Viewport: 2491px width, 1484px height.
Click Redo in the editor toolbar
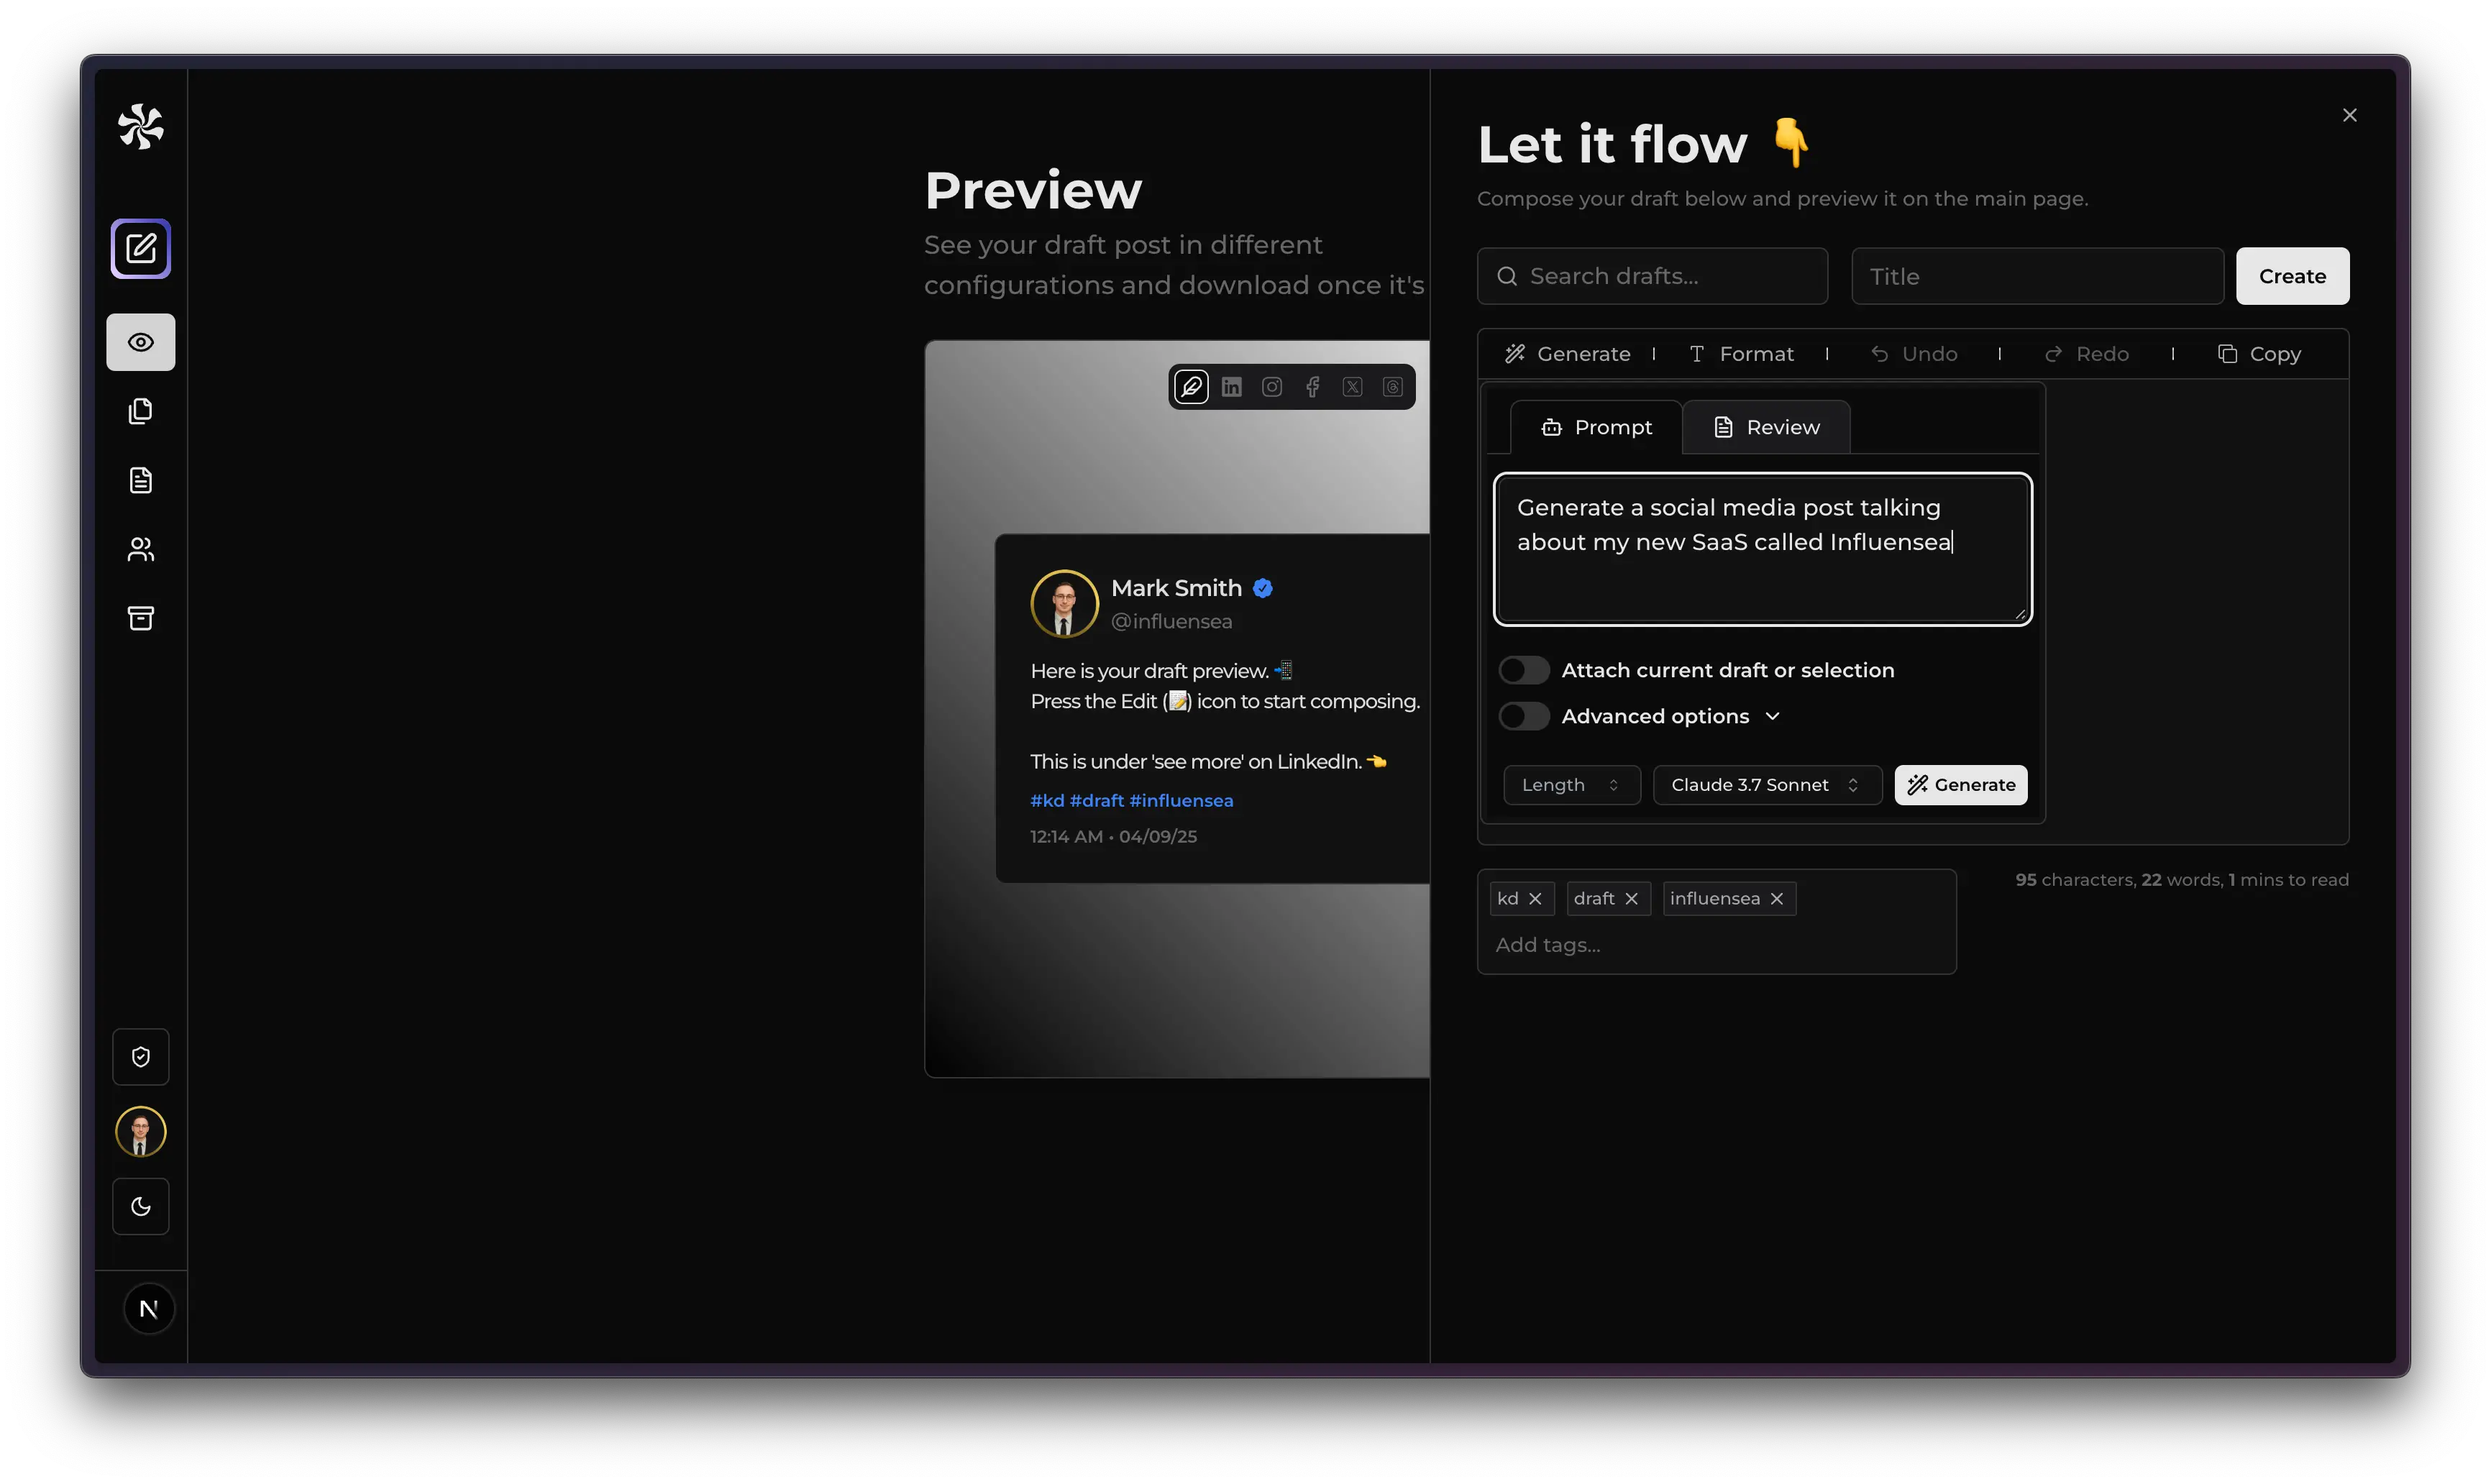(x=2086, y=355)
